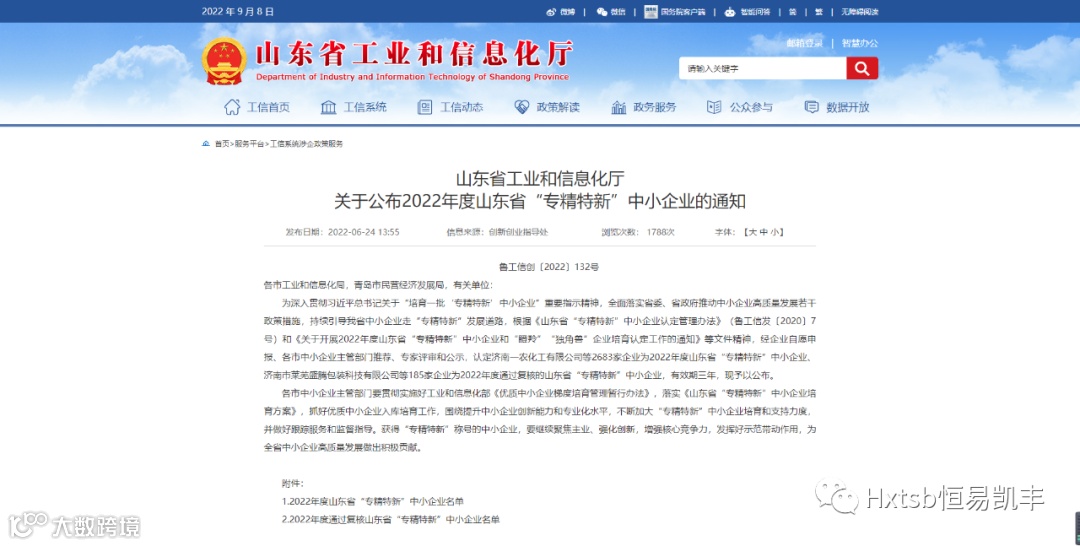
Task: Open the 数据开放 menu item
Action: (x=847, y=107)
